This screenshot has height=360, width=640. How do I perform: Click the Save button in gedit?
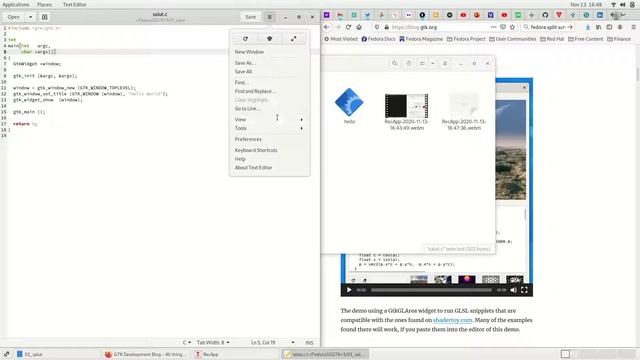(x=251, y=17)
